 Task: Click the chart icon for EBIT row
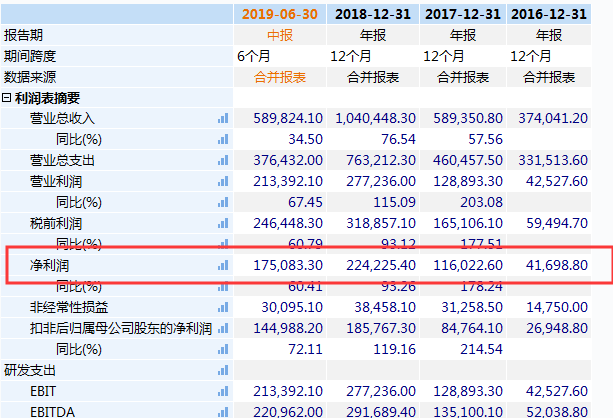(223, 391)
